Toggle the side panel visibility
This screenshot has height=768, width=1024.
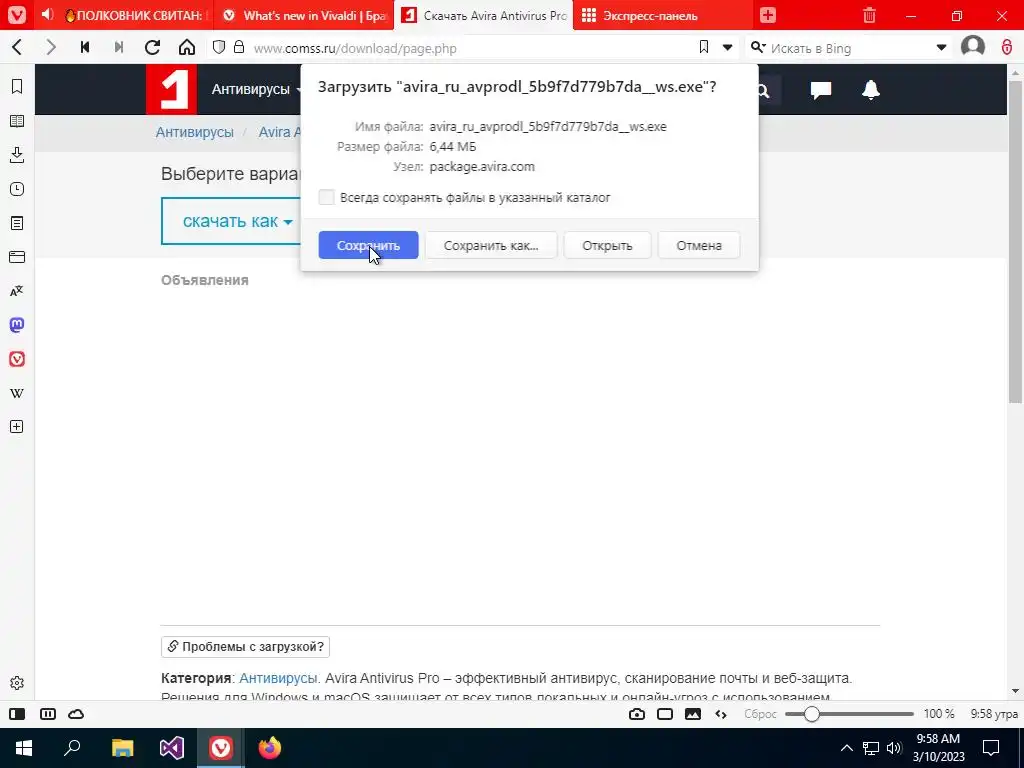coord(17,714)
